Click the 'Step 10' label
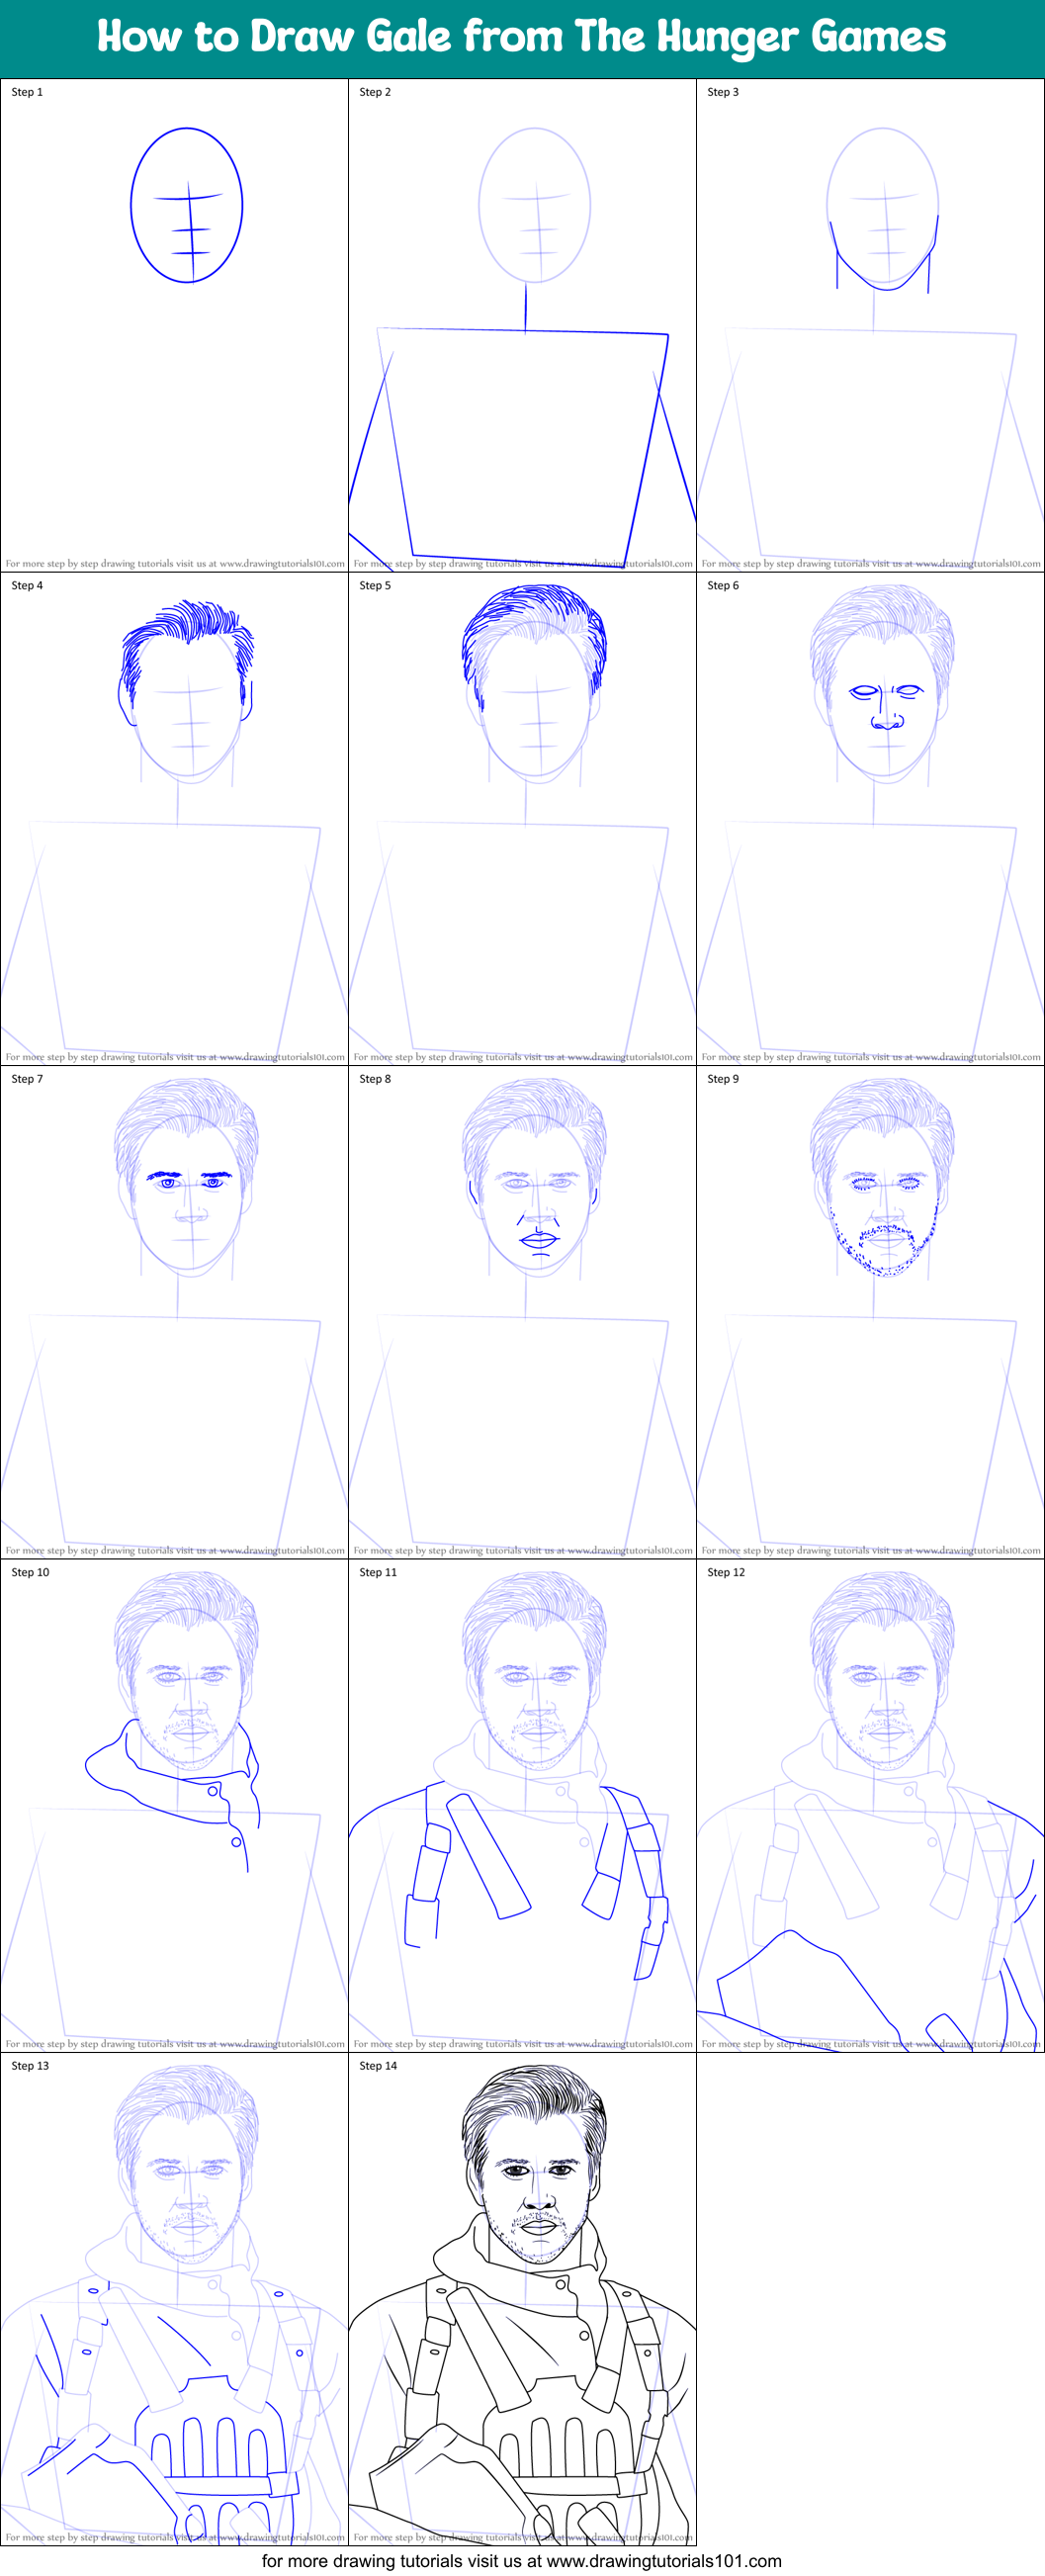 click(x=30, y=1573)
